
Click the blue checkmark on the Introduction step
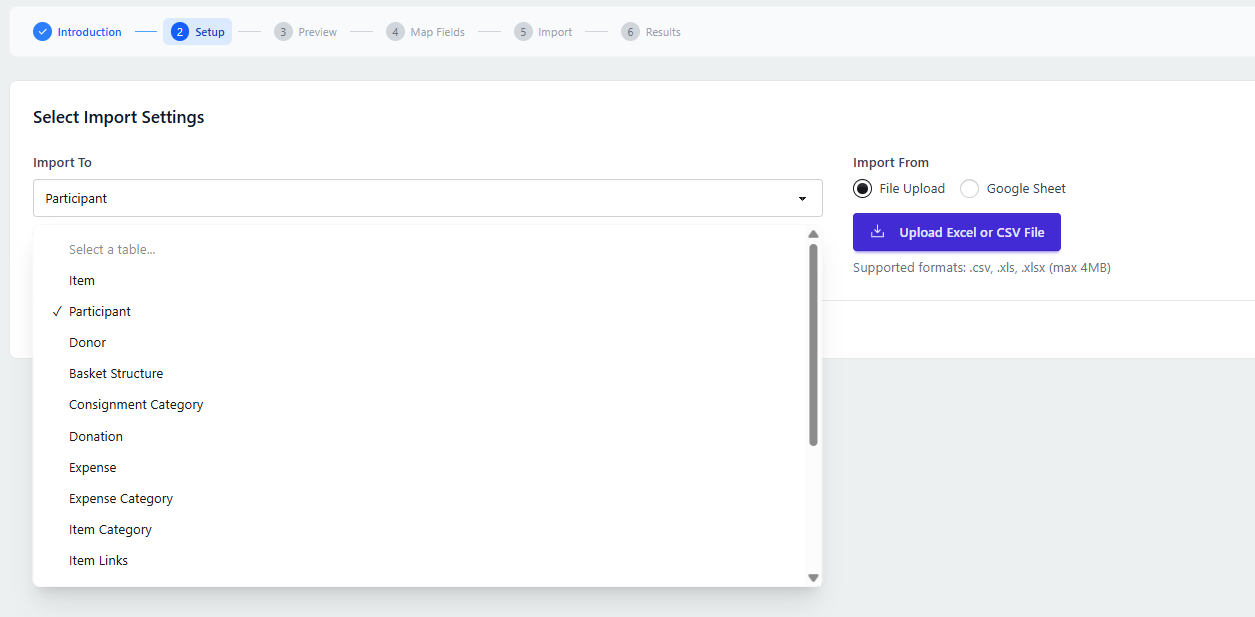point(42,31)
